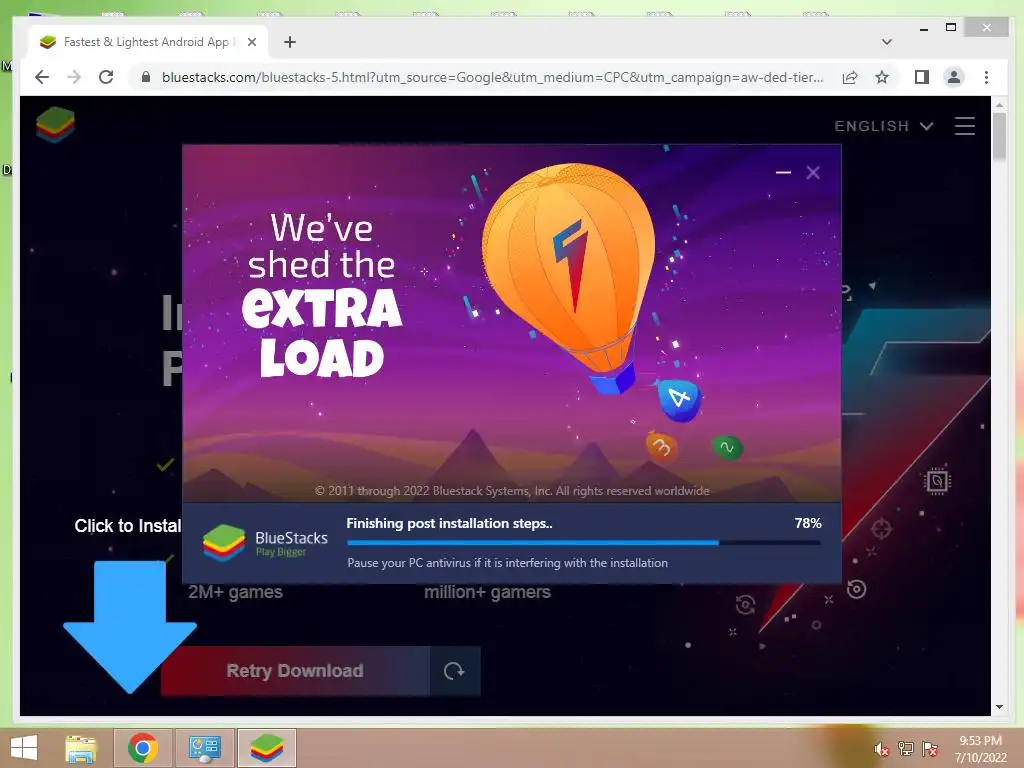Click the Chrome taskbar icon
Viewport: 1024px width, 768px height.
point(142,748)
